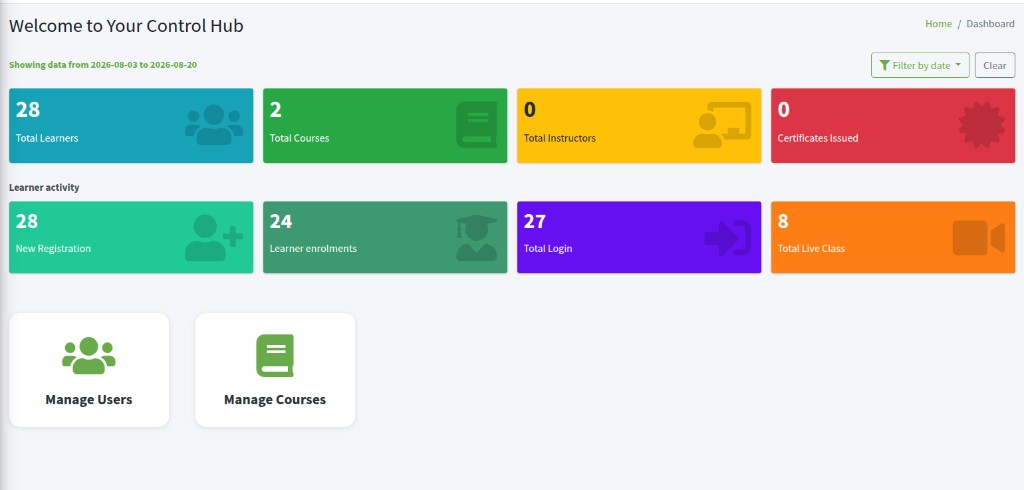Image resolution: width=1024 pixels, height=490 pixels.
Task: Click the 8 live class count
Action: coord(783,221)
